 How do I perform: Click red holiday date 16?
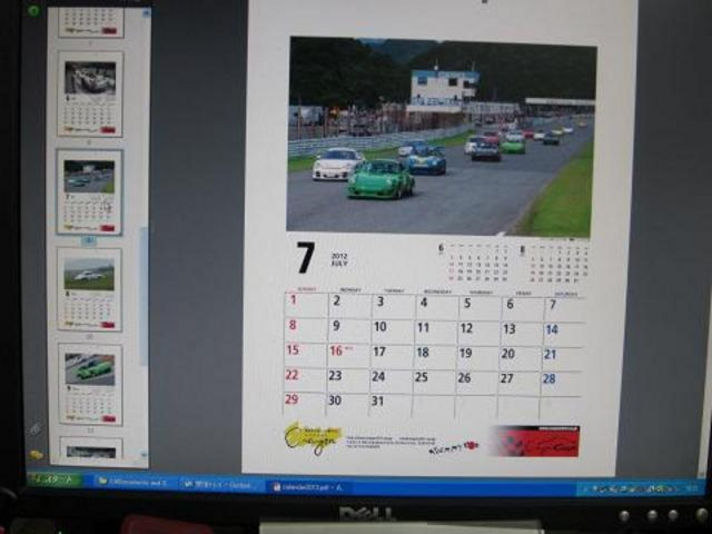(x=336, y=351)
